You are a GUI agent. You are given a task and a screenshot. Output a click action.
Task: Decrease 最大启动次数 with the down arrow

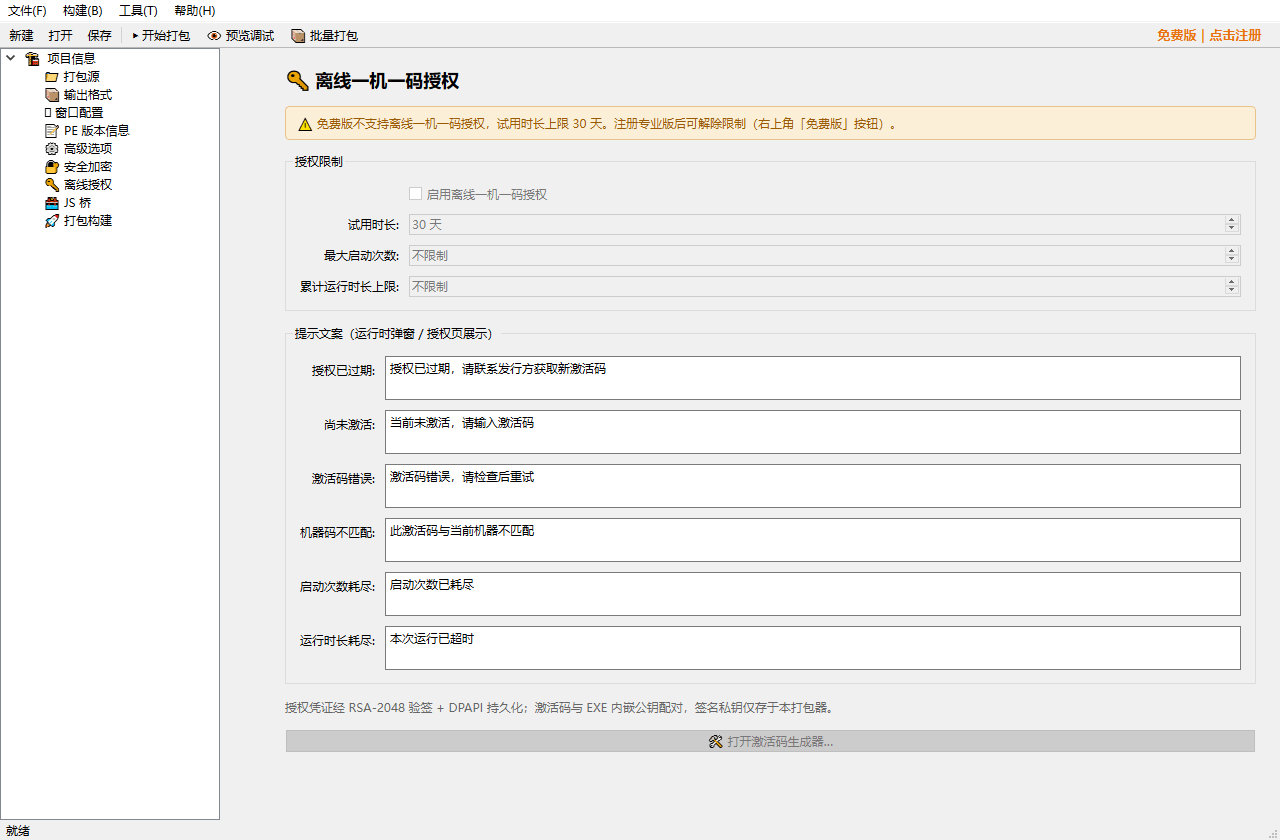pyautogui.click(x=1232, y=260)
